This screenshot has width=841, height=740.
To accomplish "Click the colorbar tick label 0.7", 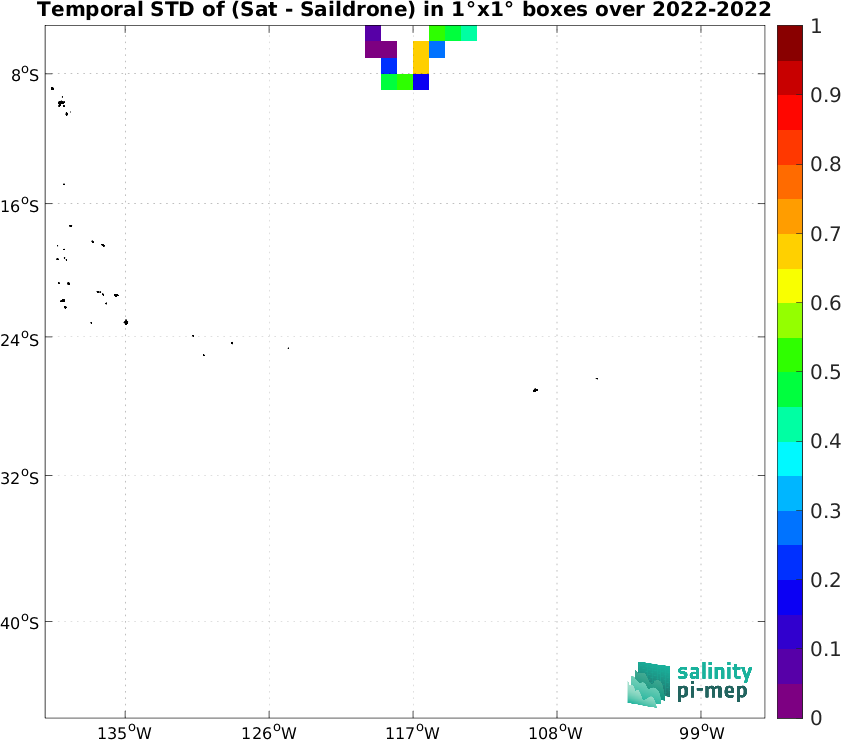I will coord(825,233).
